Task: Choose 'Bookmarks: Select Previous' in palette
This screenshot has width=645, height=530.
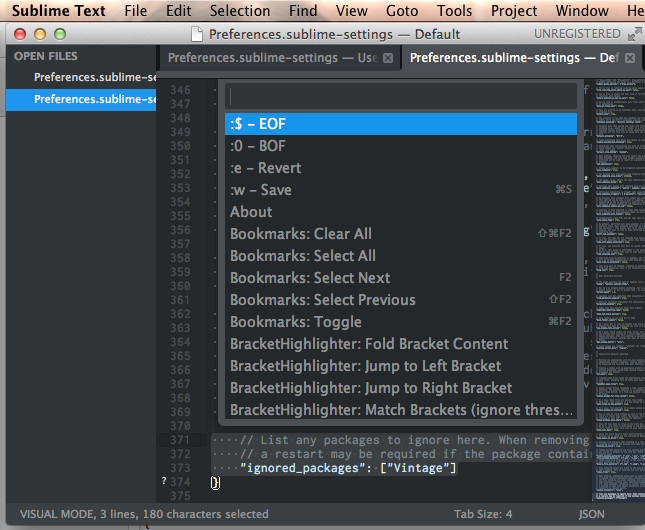Action: click(401, 300)
